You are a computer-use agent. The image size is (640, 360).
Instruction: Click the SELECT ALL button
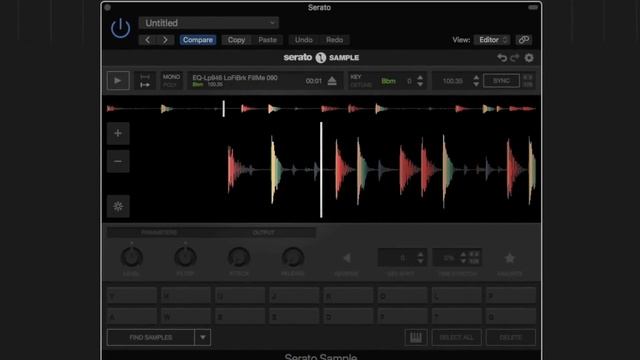pyautogui.click(x=456, y=338)
